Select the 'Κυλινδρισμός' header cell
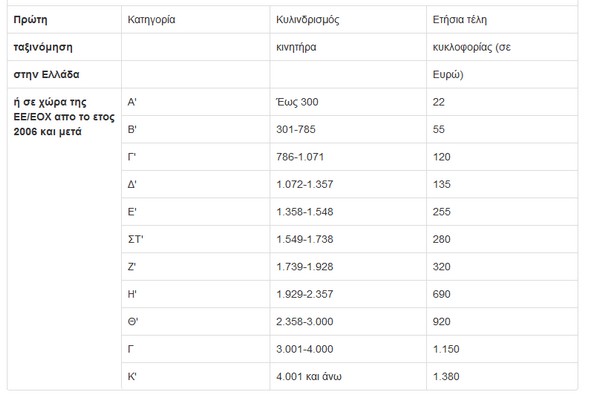Viewport: 600px width, 401px height. coord(312,19)
